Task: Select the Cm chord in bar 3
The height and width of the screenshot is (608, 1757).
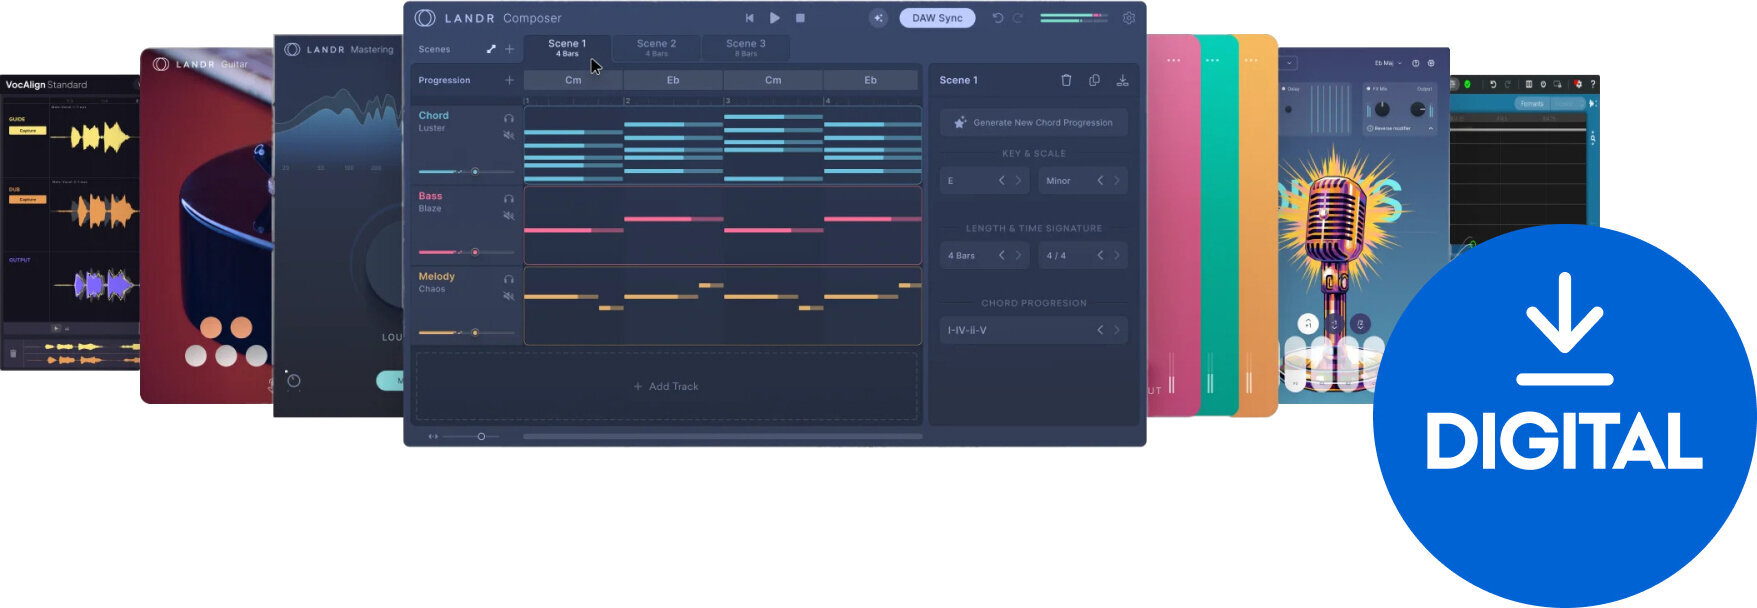Action: coord(773,80)
